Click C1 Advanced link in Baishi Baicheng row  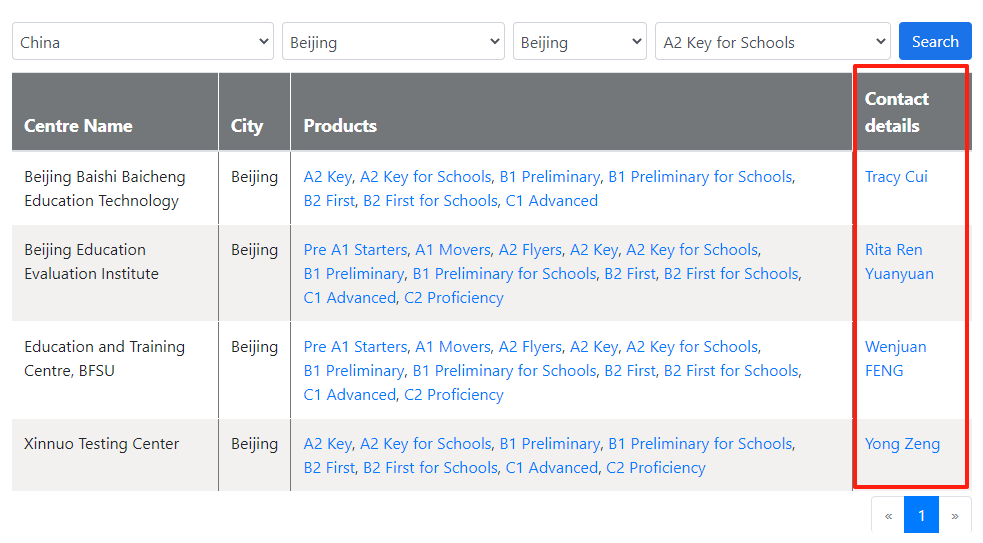552,201
